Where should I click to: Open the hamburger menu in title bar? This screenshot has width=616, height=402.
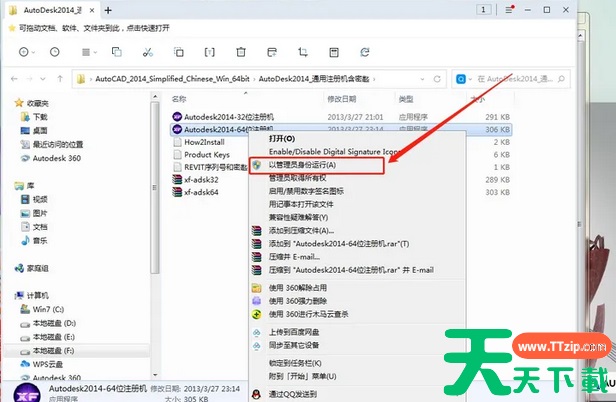[509, 9]
